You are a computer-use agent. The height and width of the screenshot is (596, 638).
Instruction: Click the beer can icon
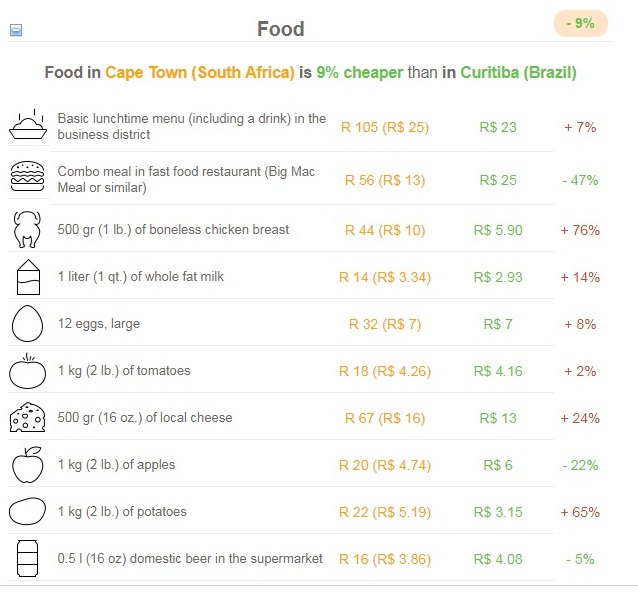[x=27, y=558]
